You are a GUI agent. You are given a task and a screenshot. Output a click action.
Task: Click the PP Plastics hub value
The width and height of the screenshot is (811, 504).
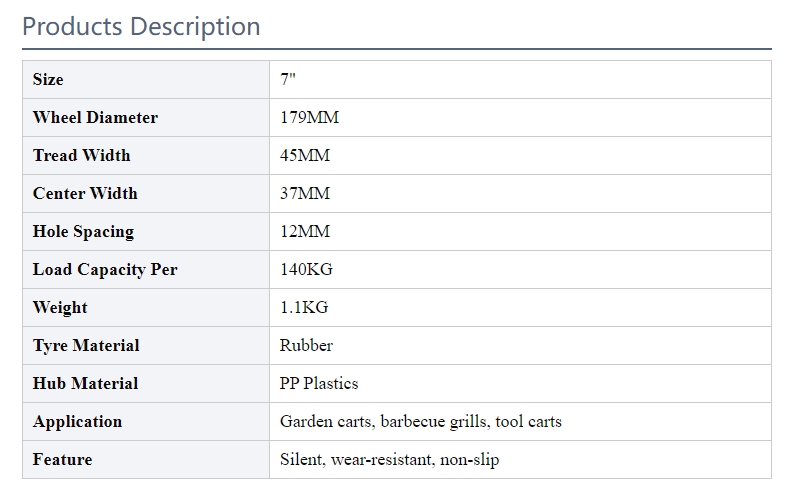319,383
